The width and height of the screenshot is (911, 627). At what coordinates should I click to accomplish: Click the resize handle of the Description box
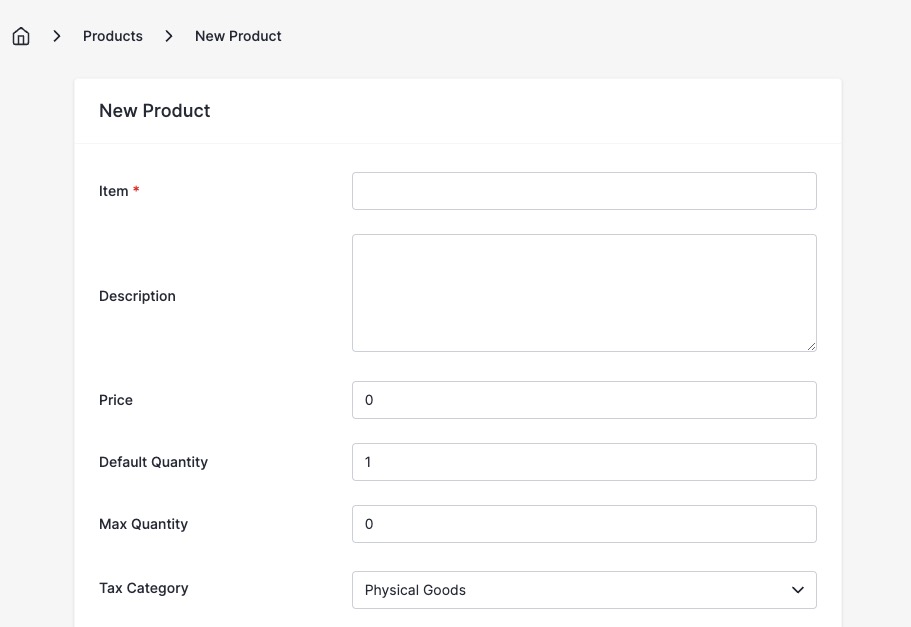click(x=812, y=347)
